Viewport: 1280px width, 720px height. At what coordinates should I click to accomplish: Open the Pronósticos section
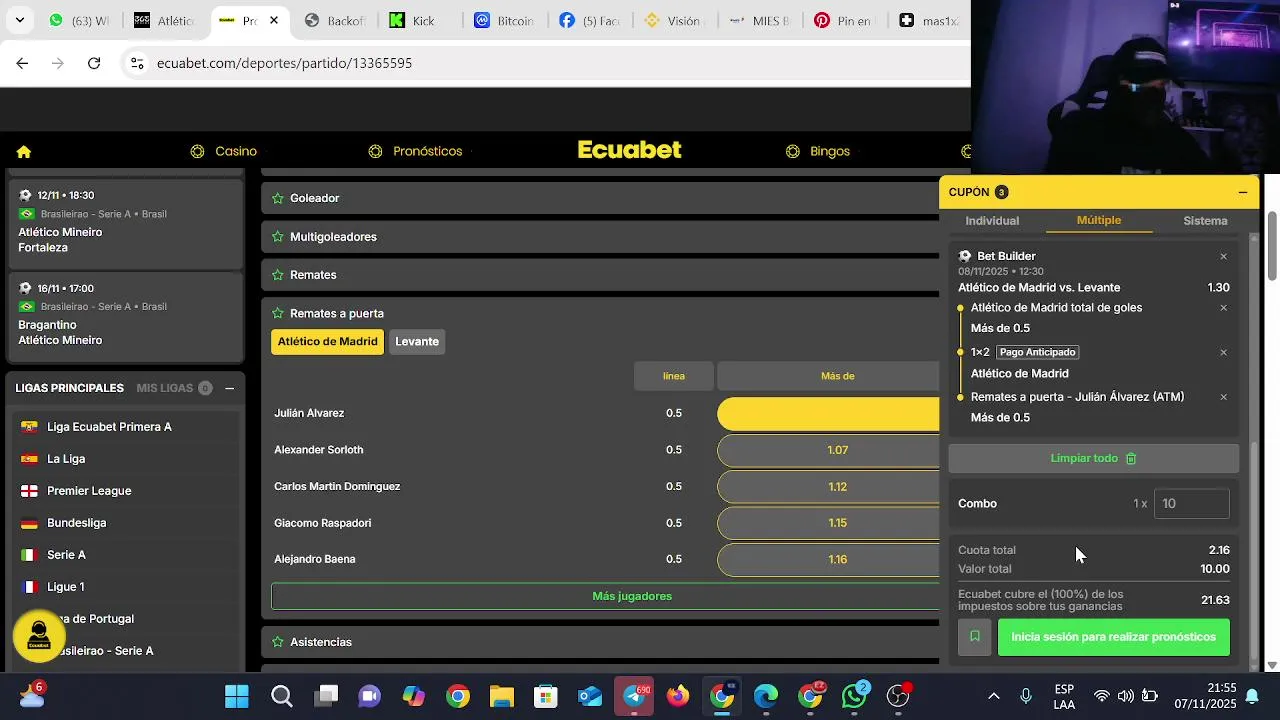click(415, 151)
